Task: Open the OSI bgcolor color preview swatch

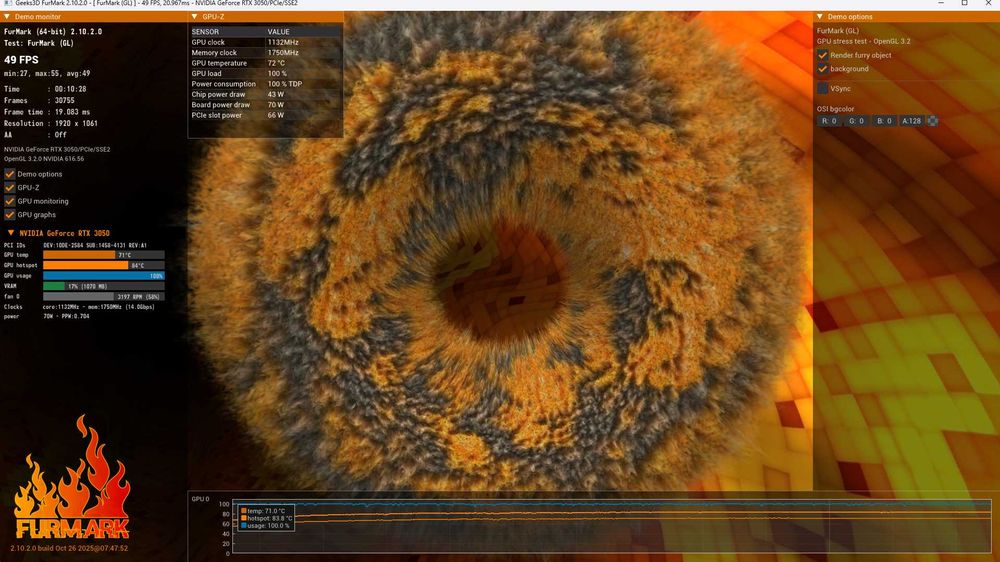Action: tap(932, 121)
